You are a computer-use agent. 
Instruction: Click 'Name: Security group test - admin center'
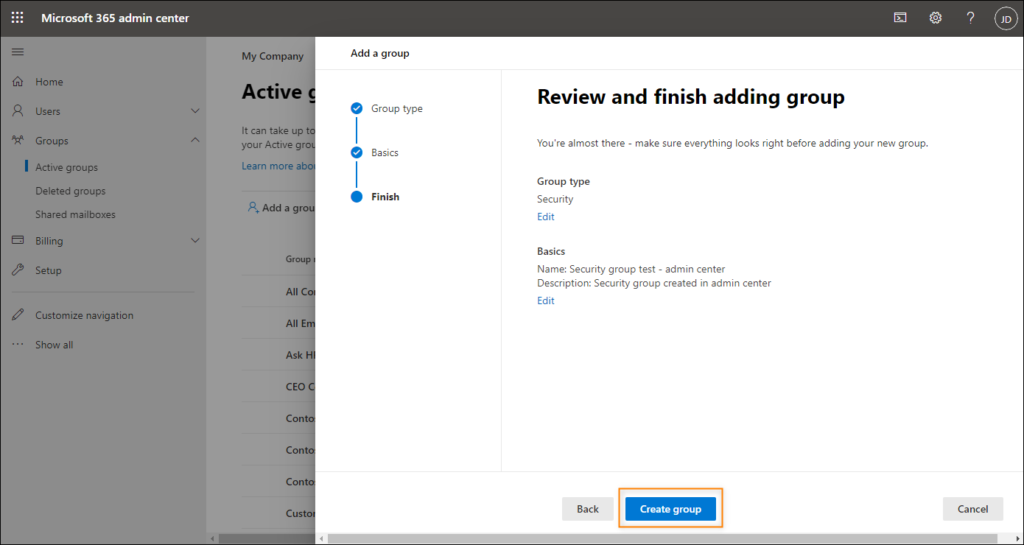click(x=631, y=269)
